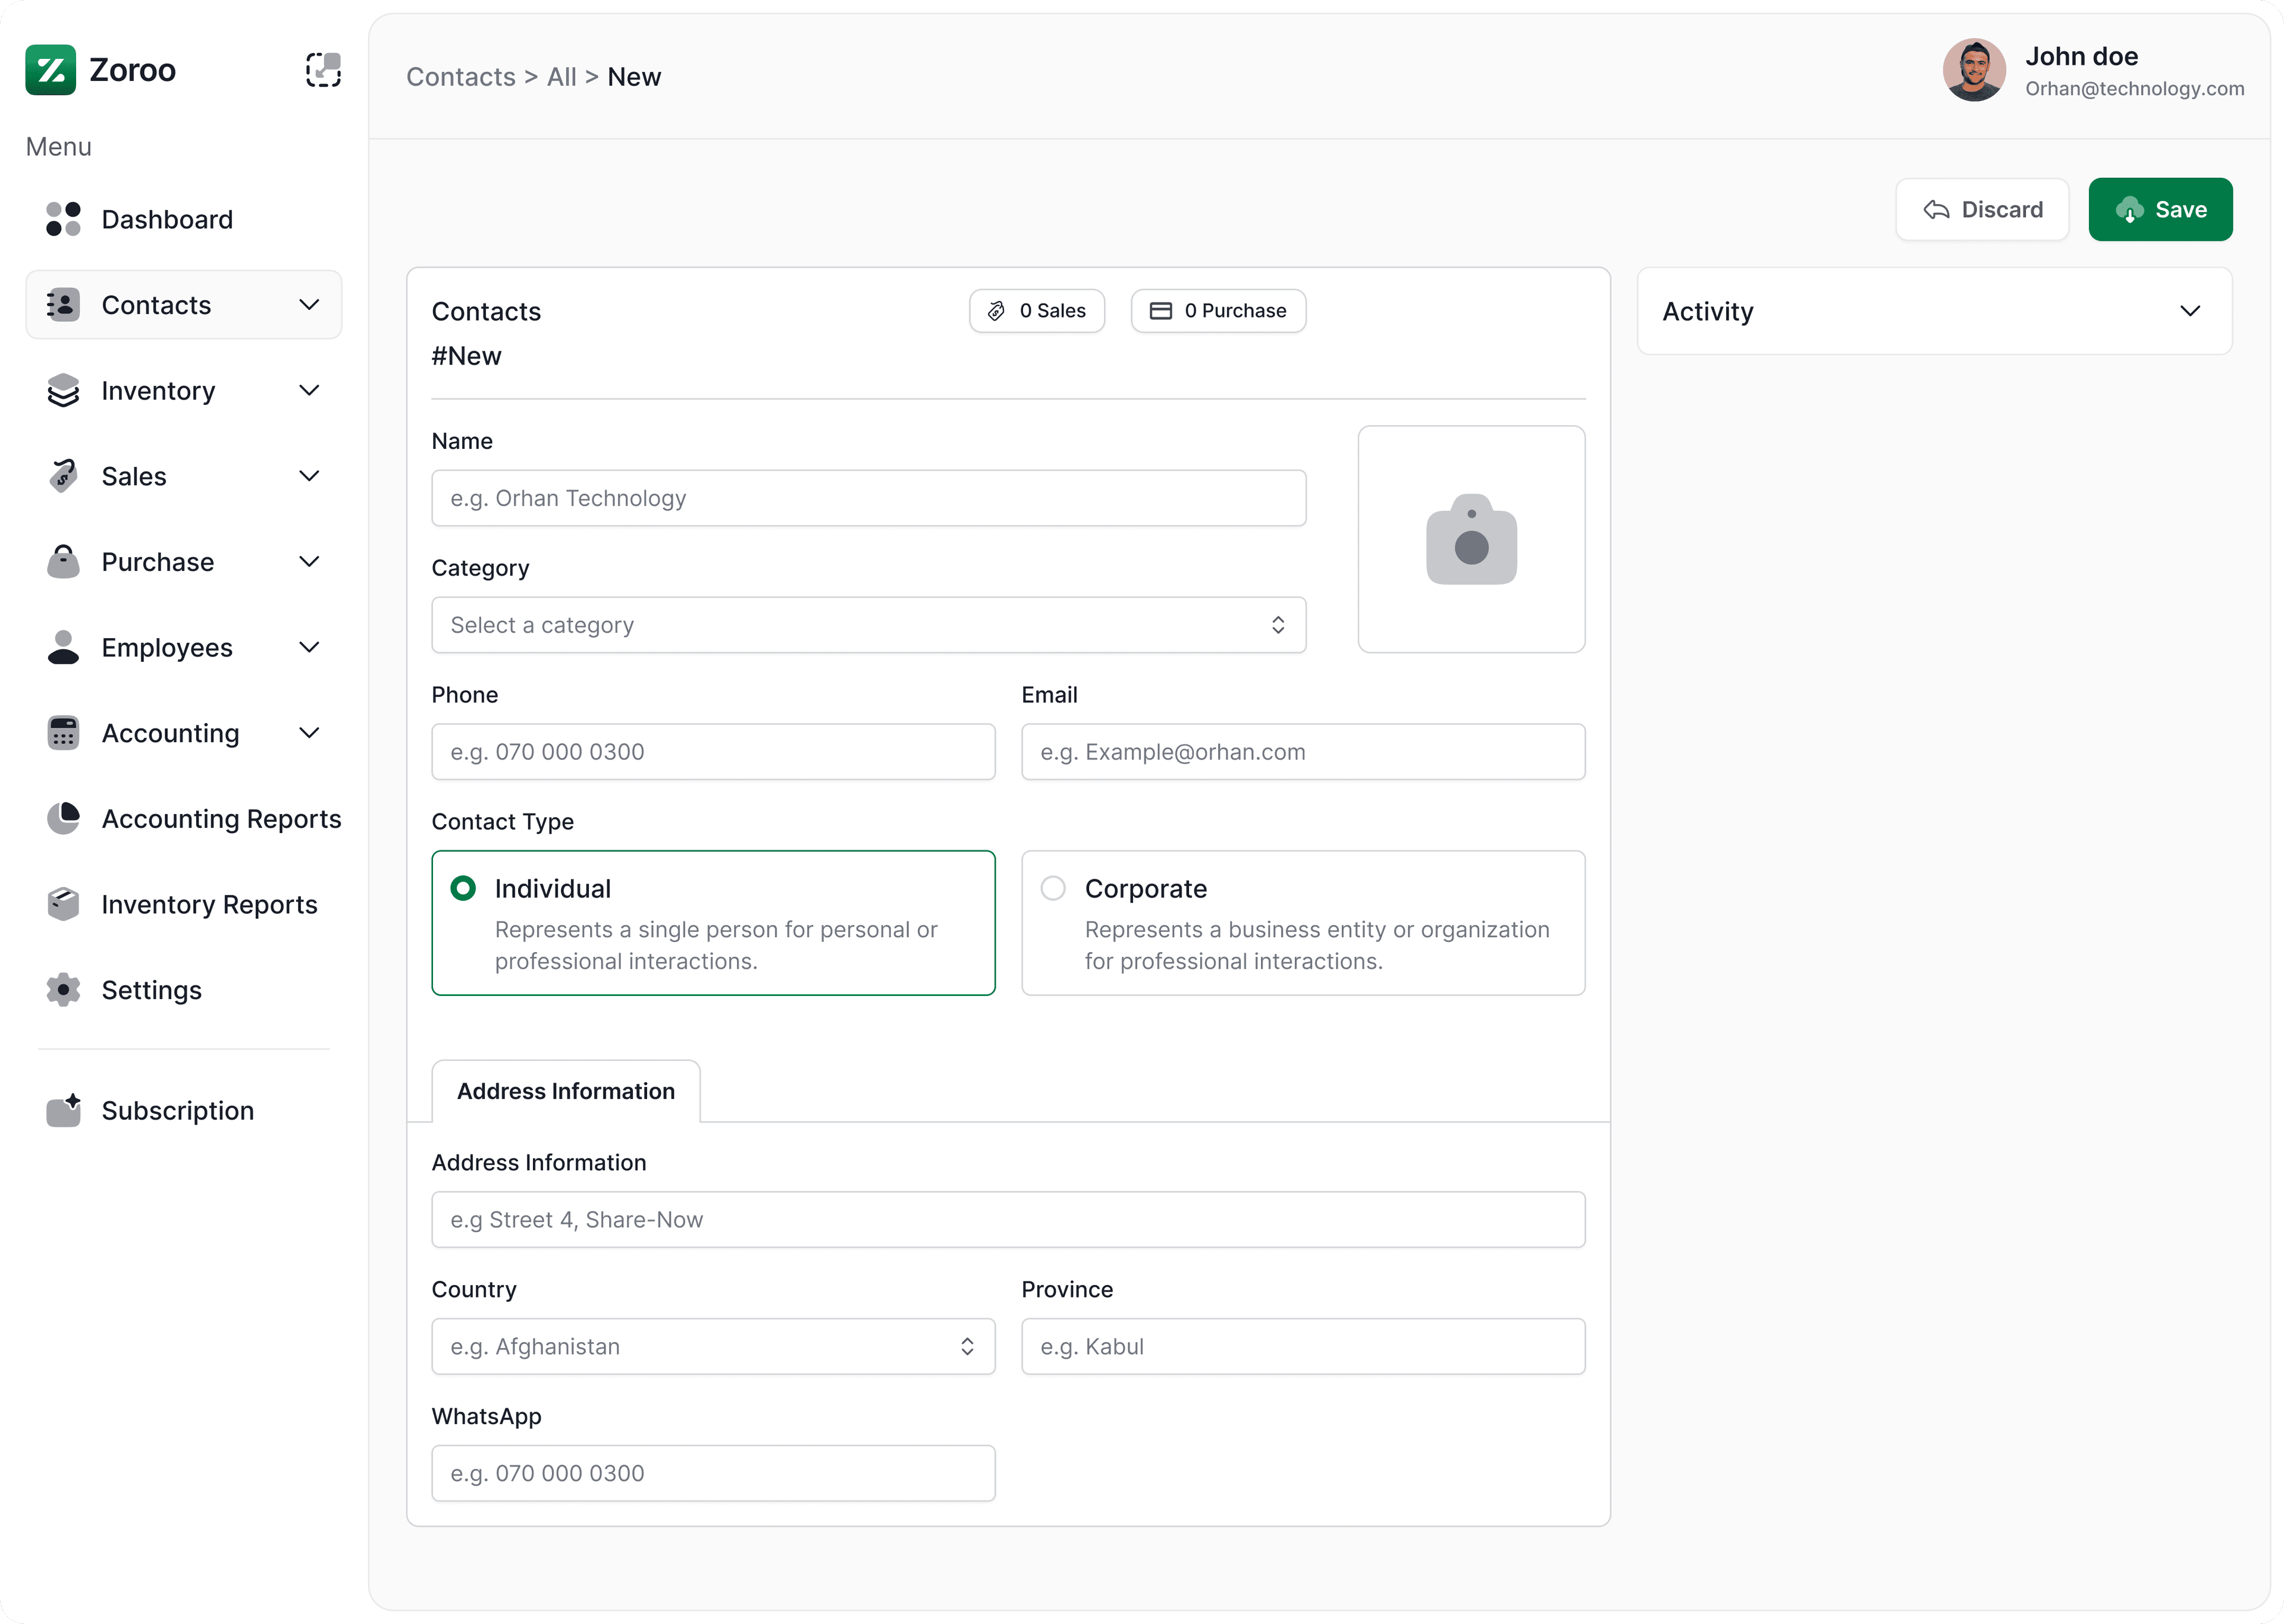Click the Inventory Reports box icon

[x=63, y=904]
